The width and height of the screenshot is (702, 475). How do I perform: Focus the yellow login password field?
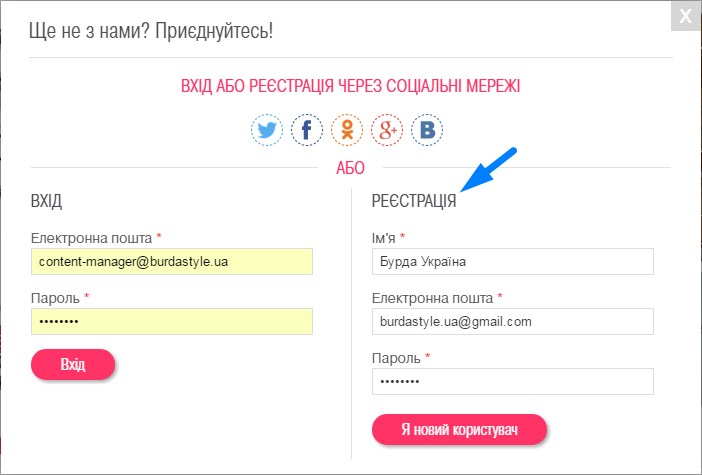point(172,321)
